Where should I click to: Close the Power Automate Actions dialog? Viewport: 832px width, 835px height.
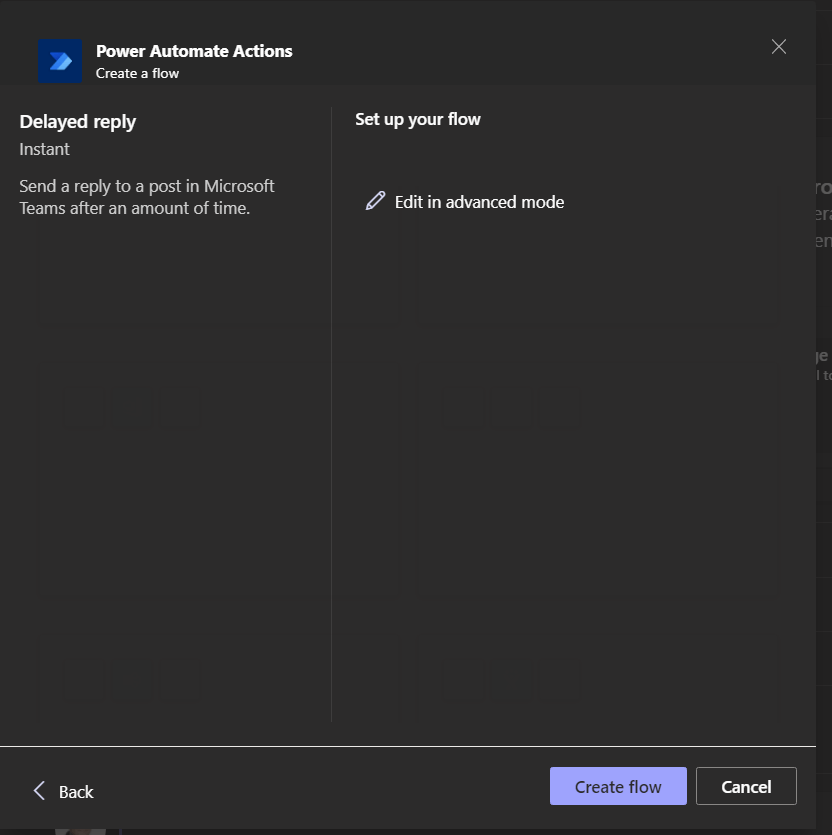pos(779,46)
